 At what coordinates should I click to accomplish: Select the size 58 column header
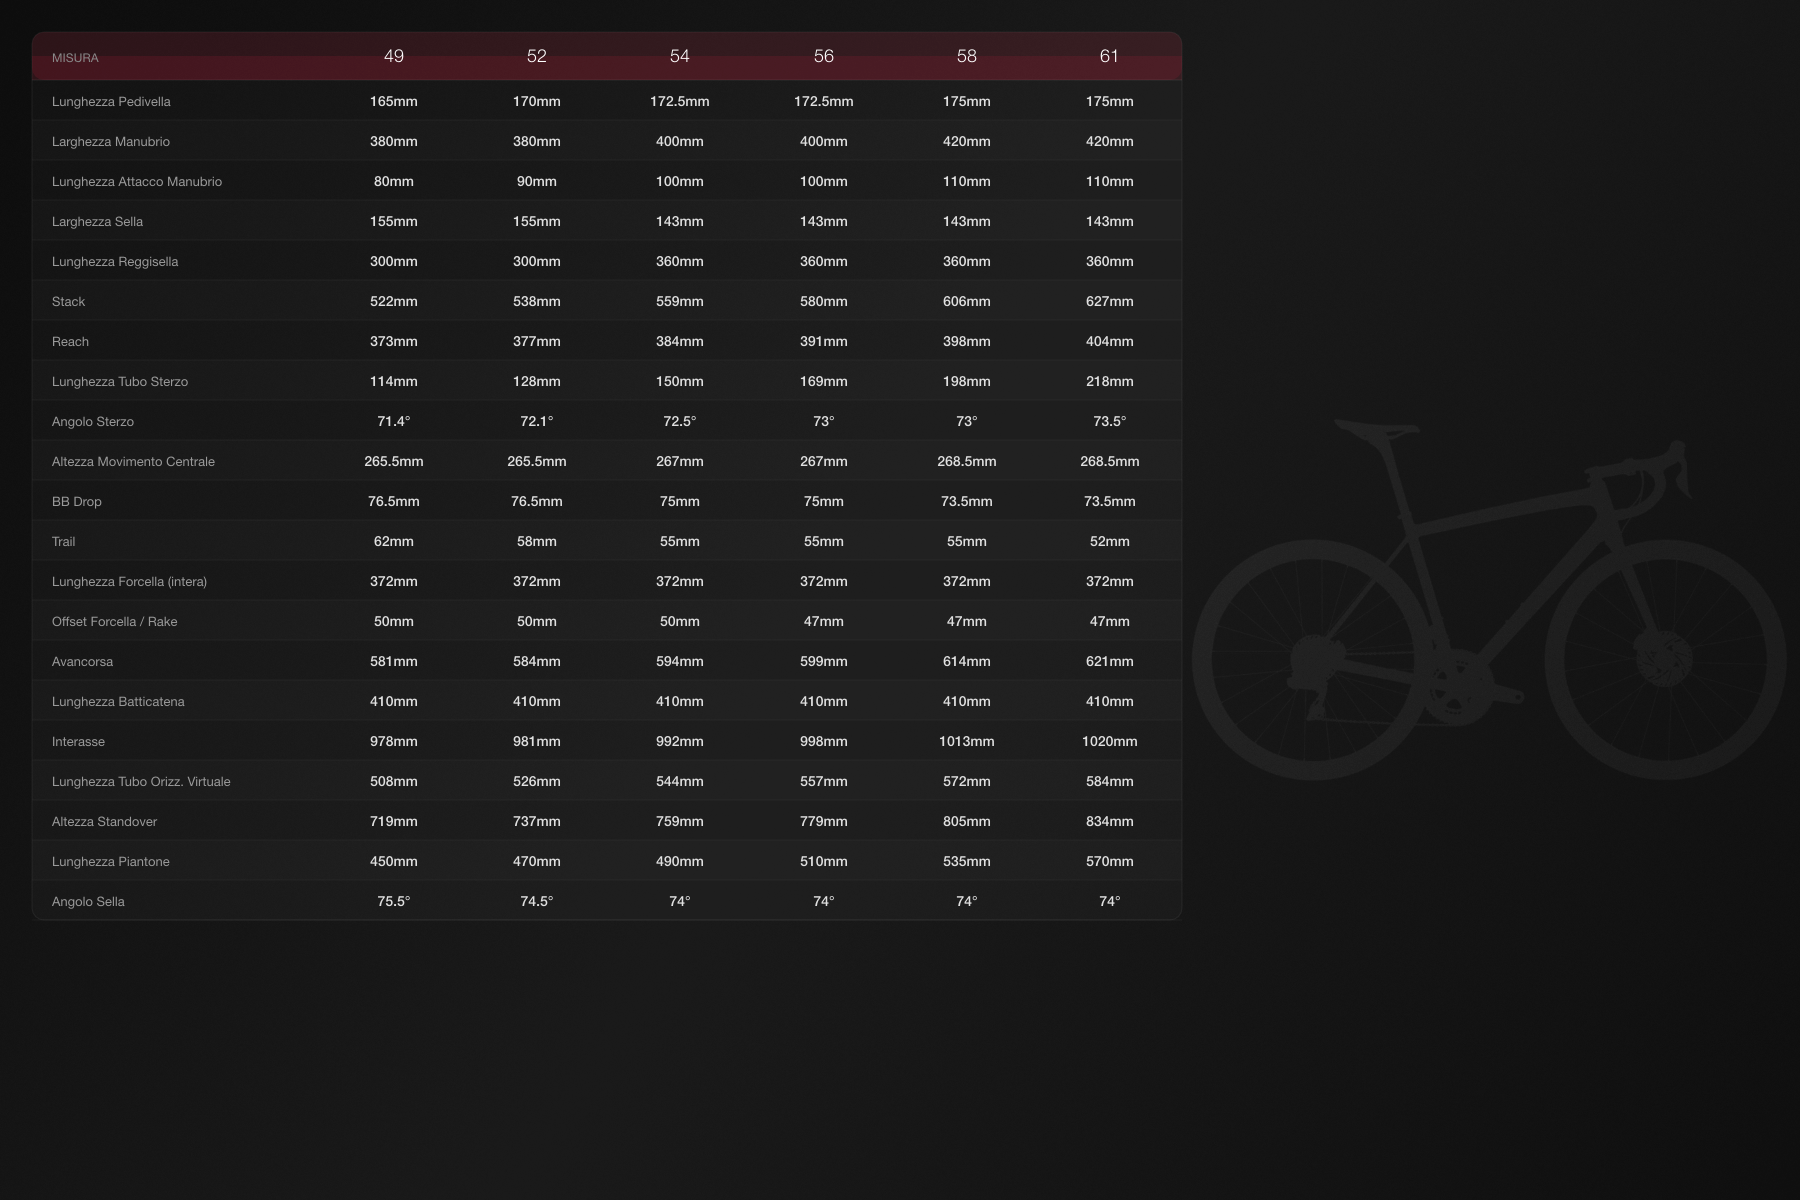[968, 57]
